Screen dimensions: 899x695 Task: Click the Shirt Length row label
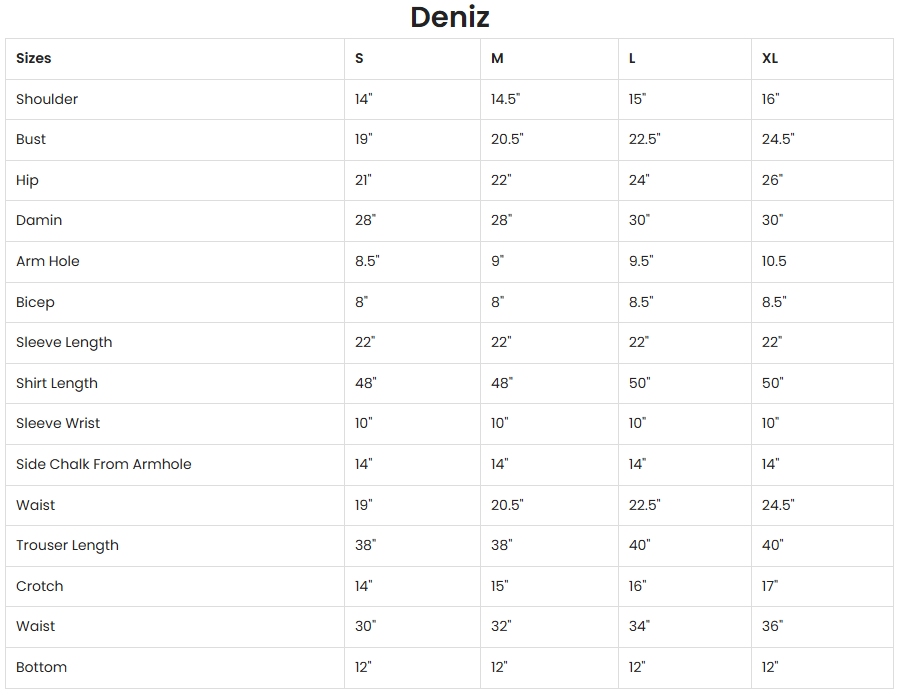pos(57,383)
